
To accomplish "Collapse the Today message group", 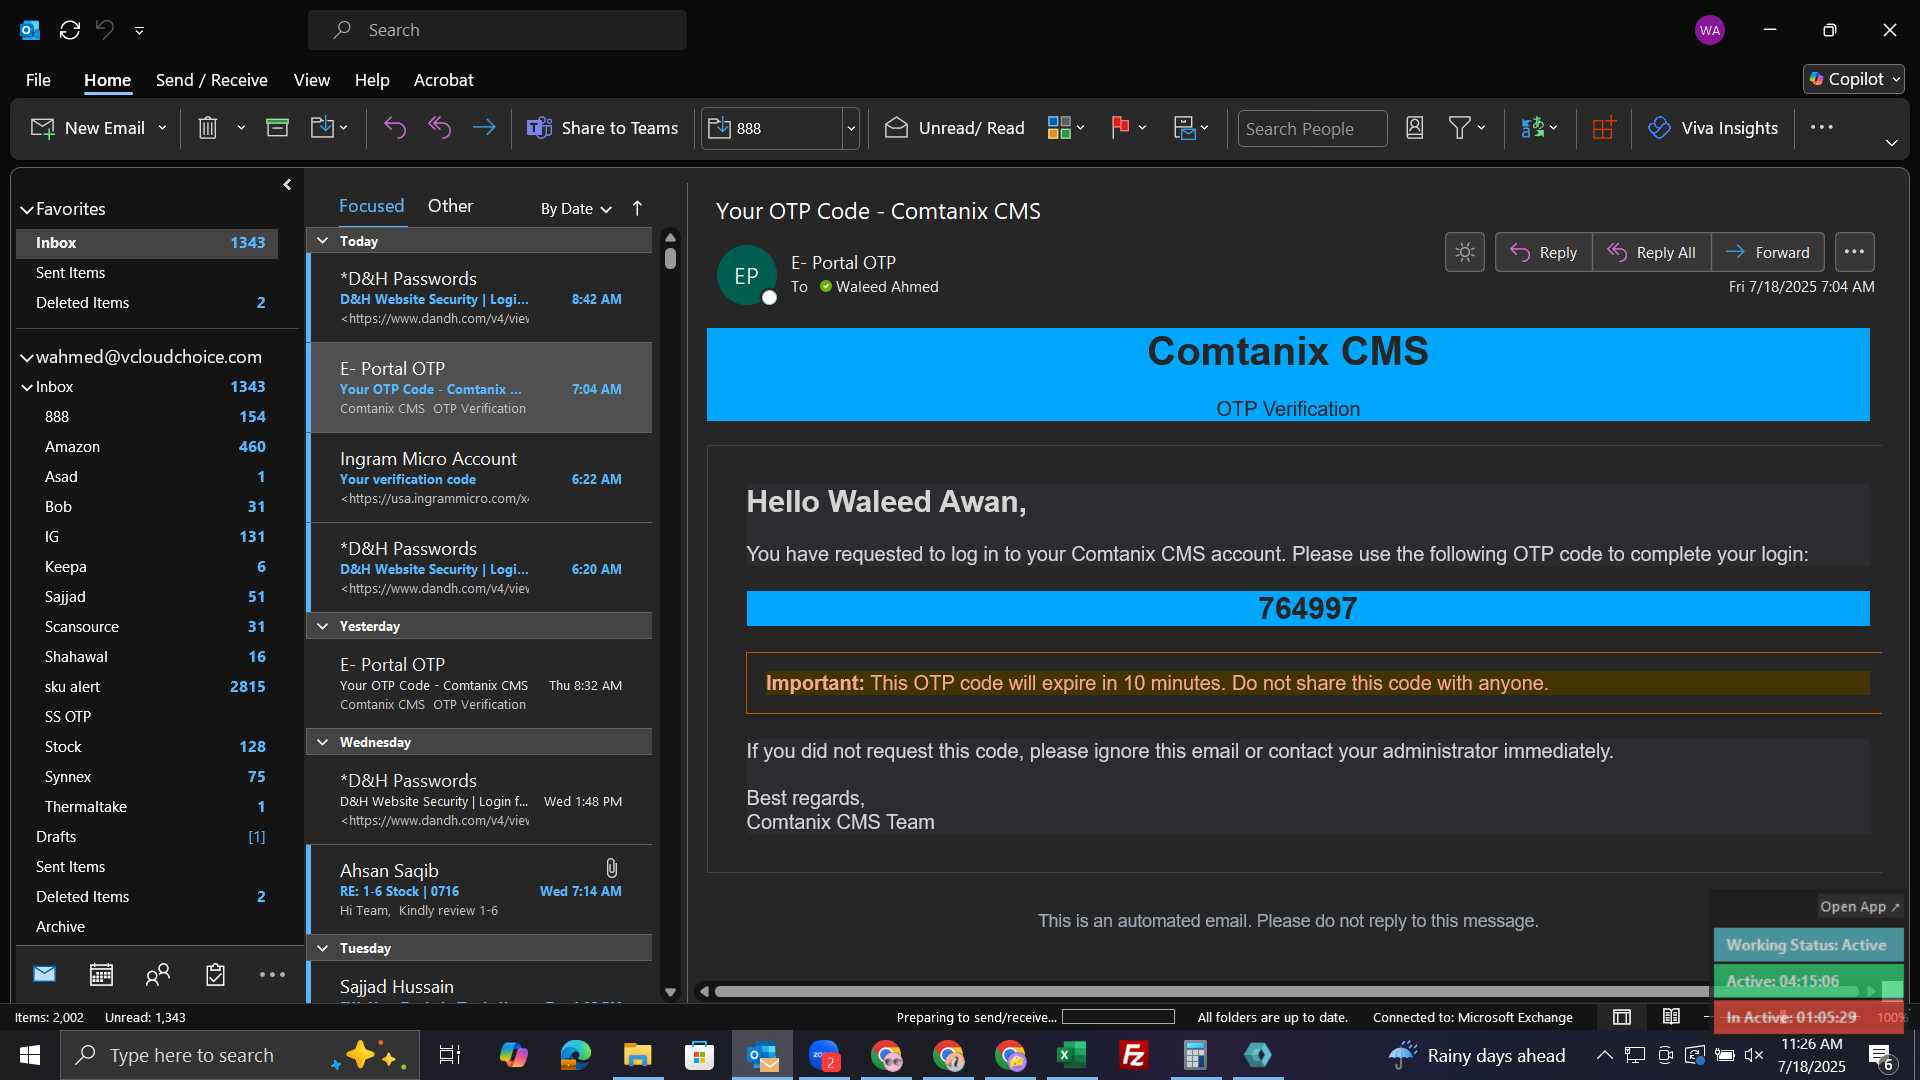I will coord(323,241).
